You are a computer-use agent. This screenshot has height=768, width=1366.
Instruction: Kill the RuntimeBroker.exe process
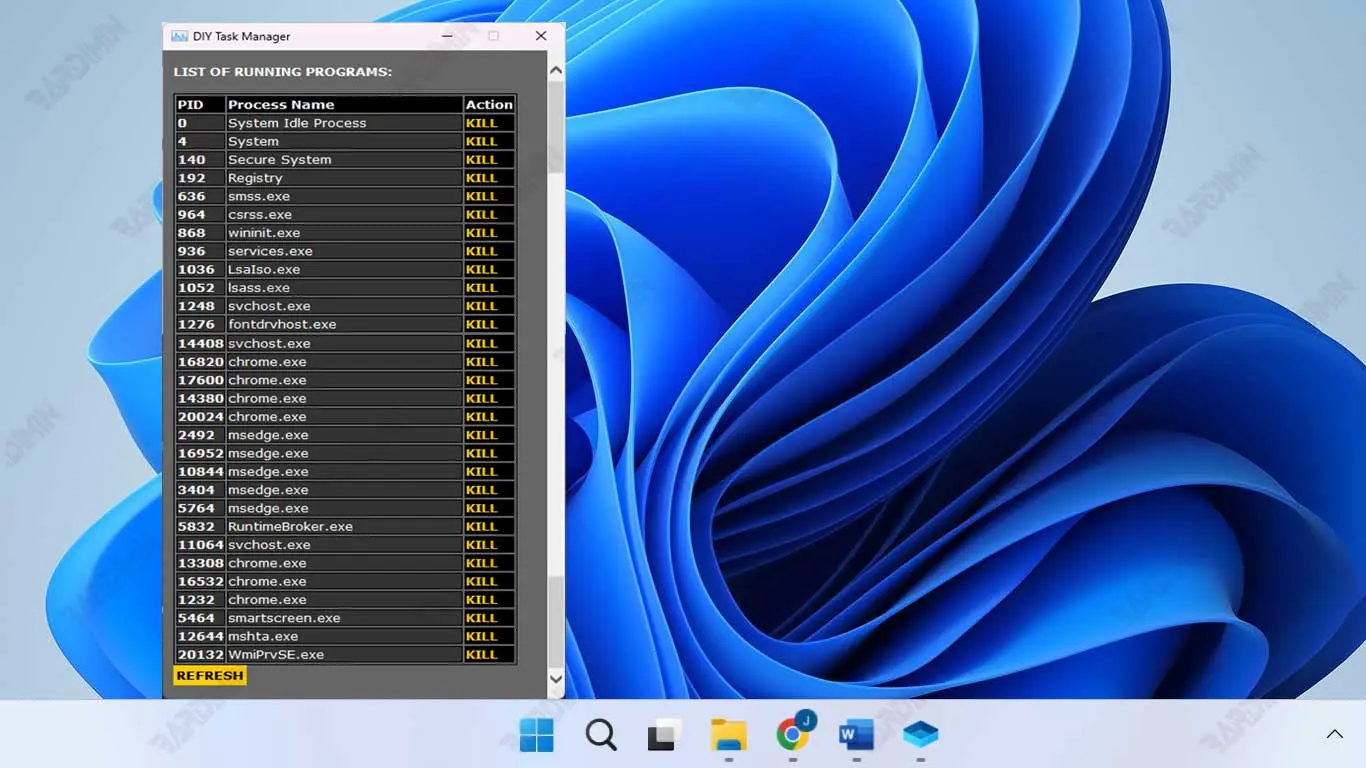tap(481, 526)
